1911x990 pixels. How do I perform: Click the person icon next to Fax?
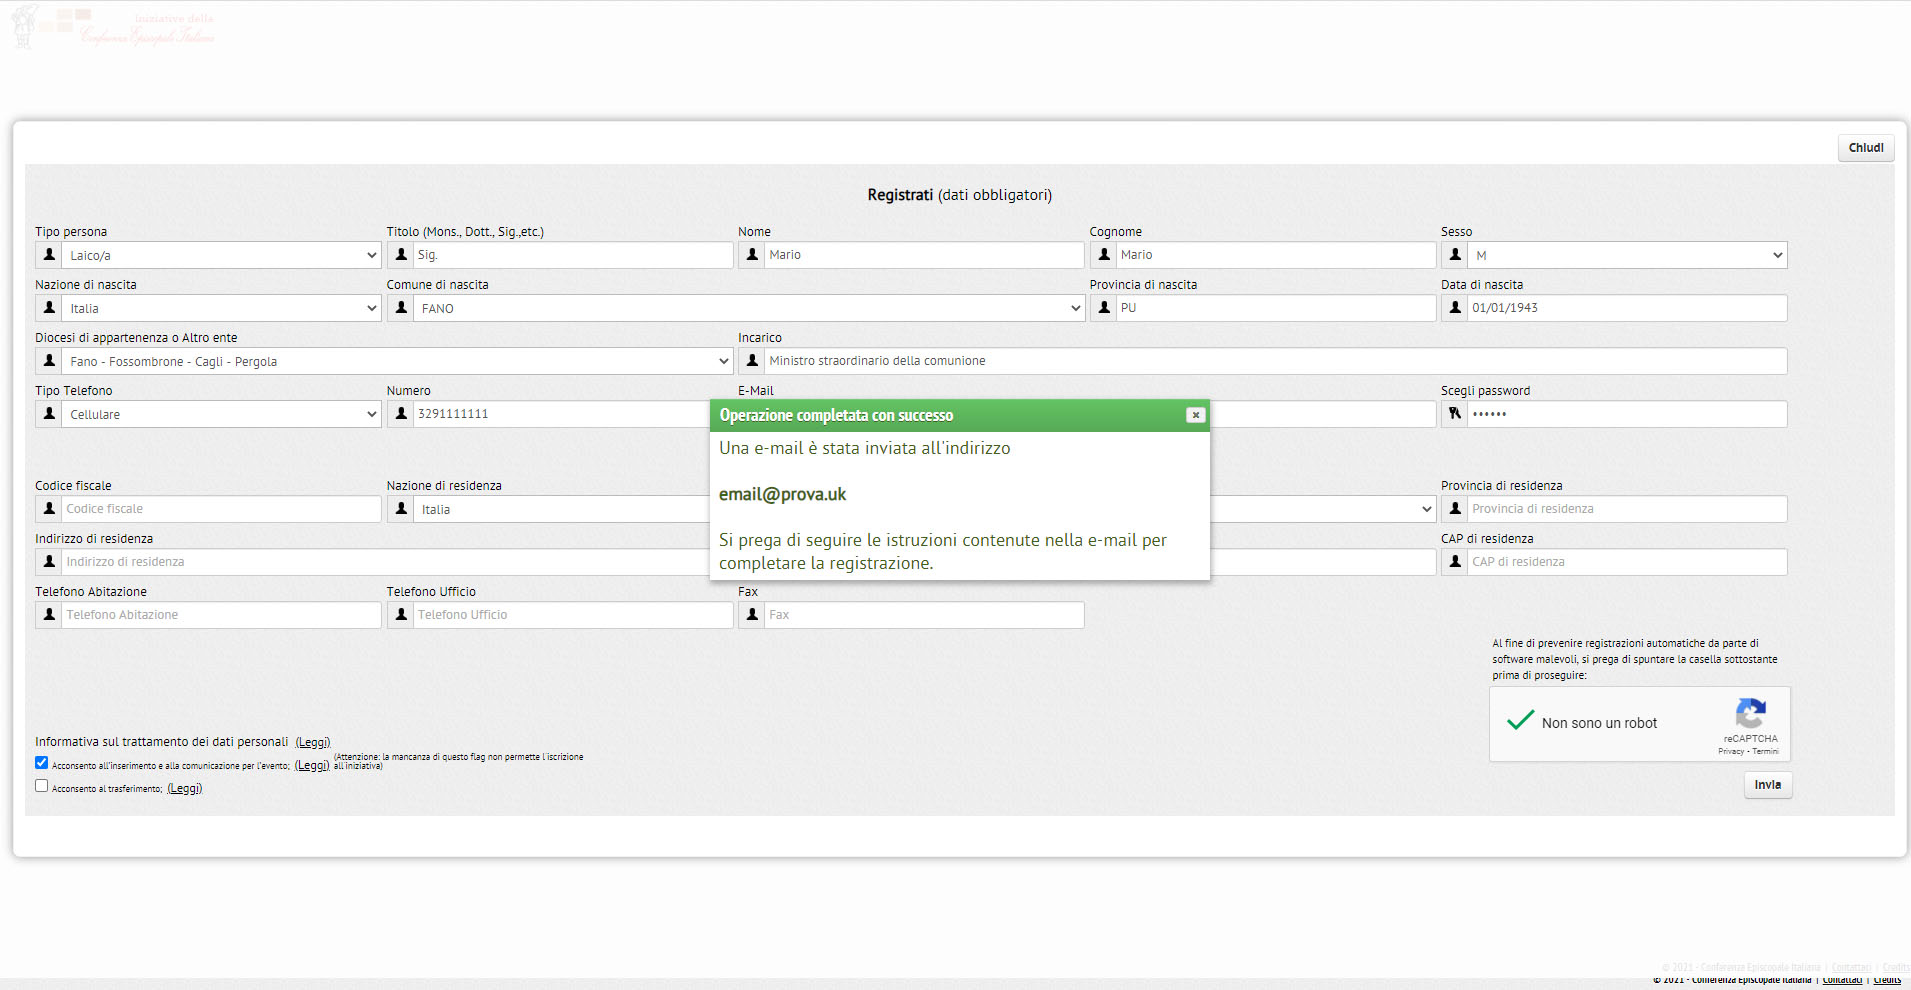752,615
